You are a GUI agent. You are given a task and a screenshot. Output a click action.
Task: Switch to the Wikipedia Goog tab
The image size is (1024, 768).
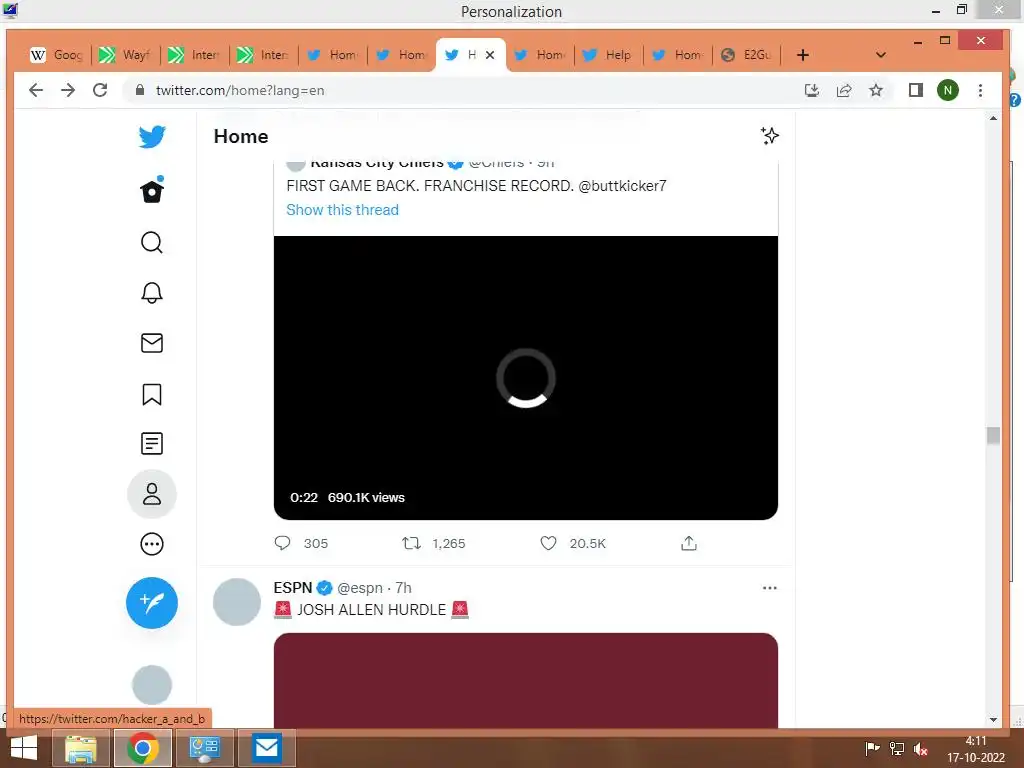[57, 55]
